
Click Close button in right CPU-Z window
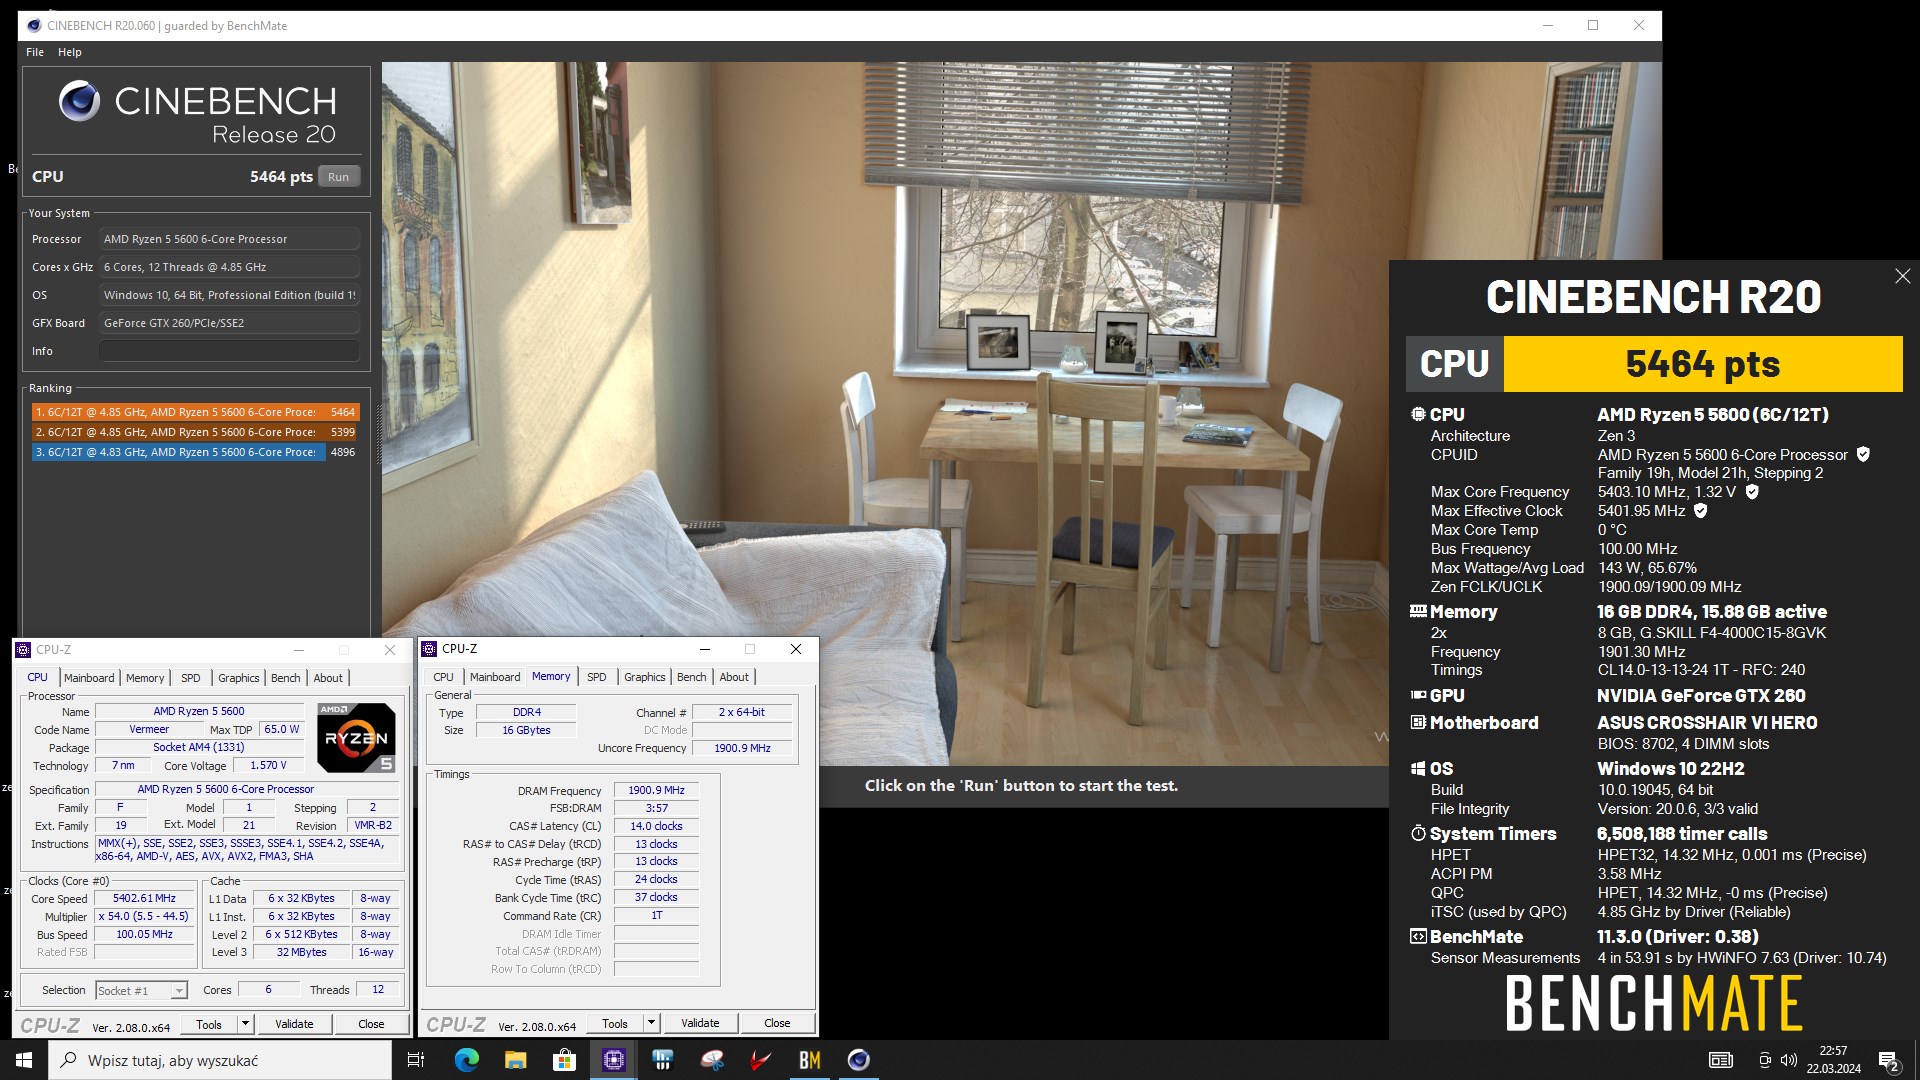tap(777, 1023)
